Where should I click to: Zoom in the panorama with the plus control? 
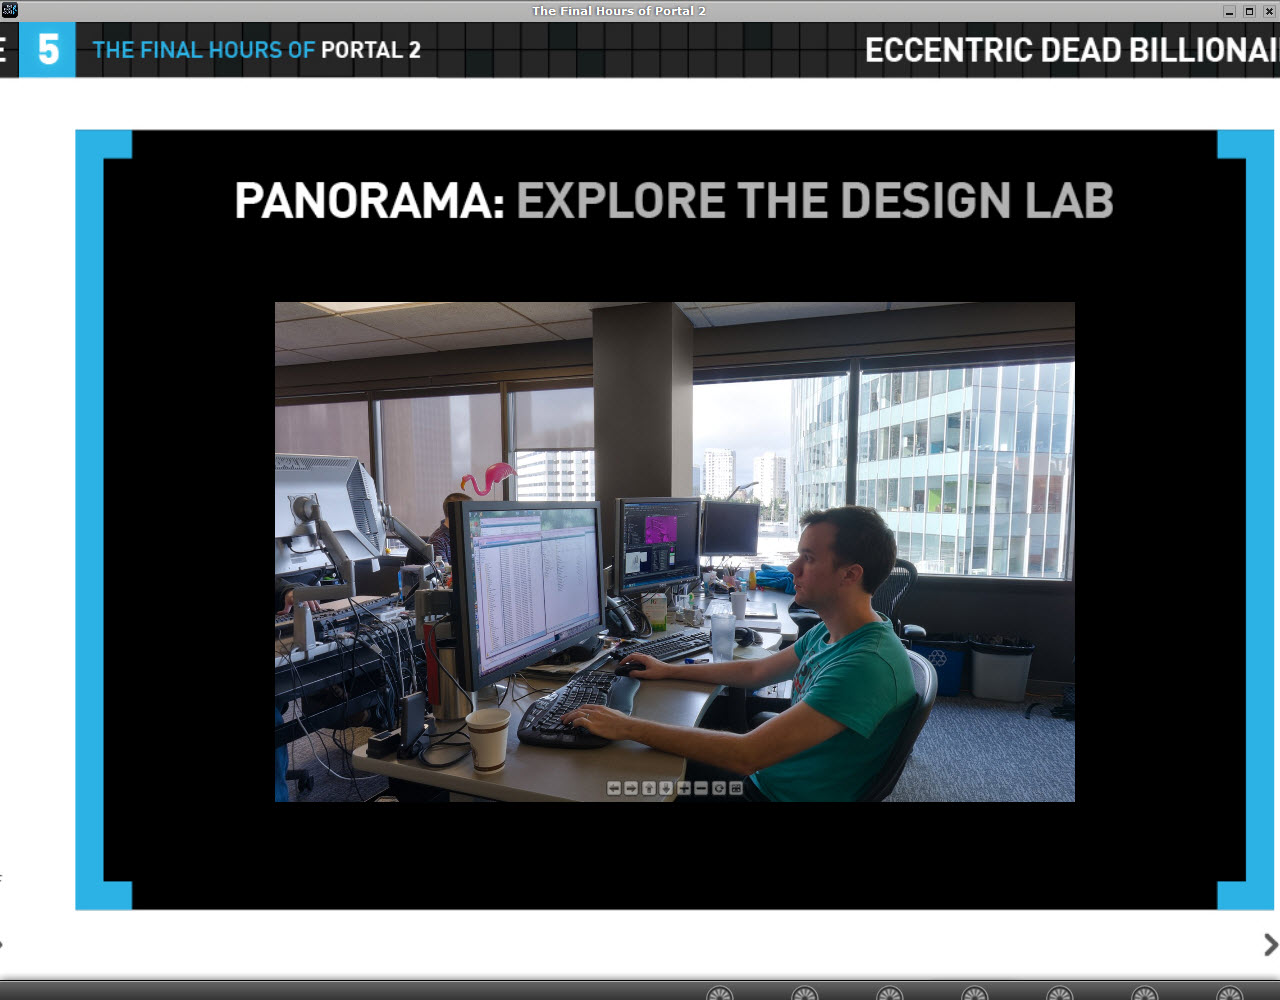(x=684, y=788)
